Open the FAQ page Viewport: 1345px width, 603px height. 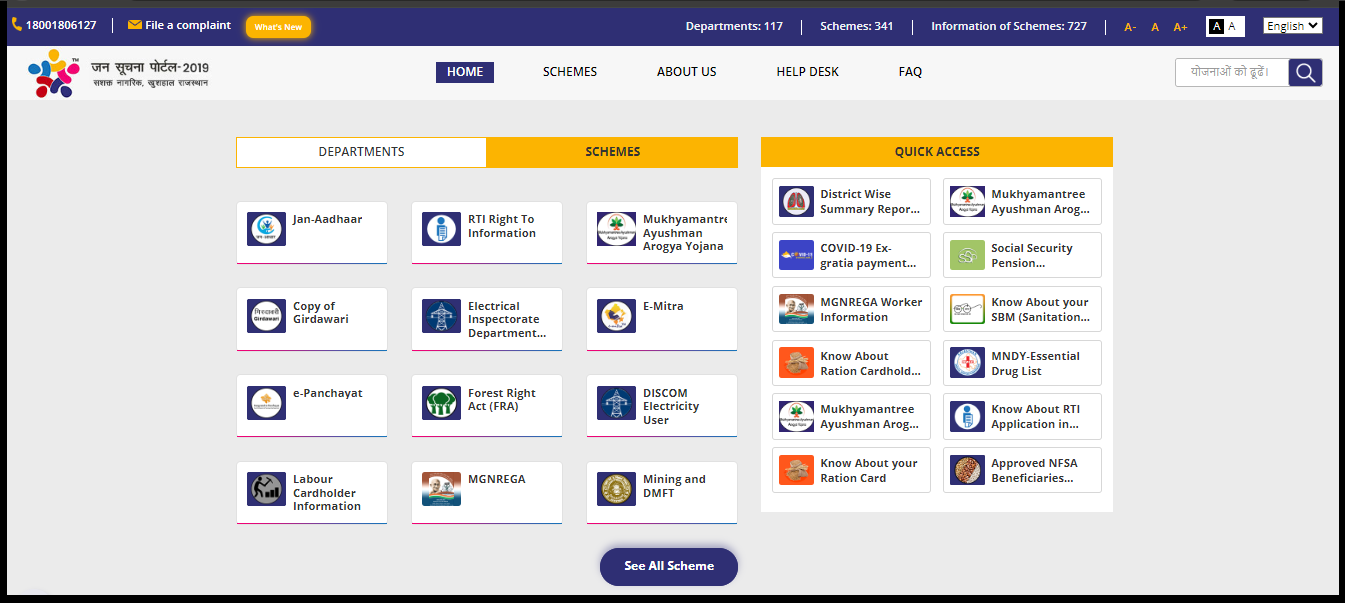pos(910,72)
